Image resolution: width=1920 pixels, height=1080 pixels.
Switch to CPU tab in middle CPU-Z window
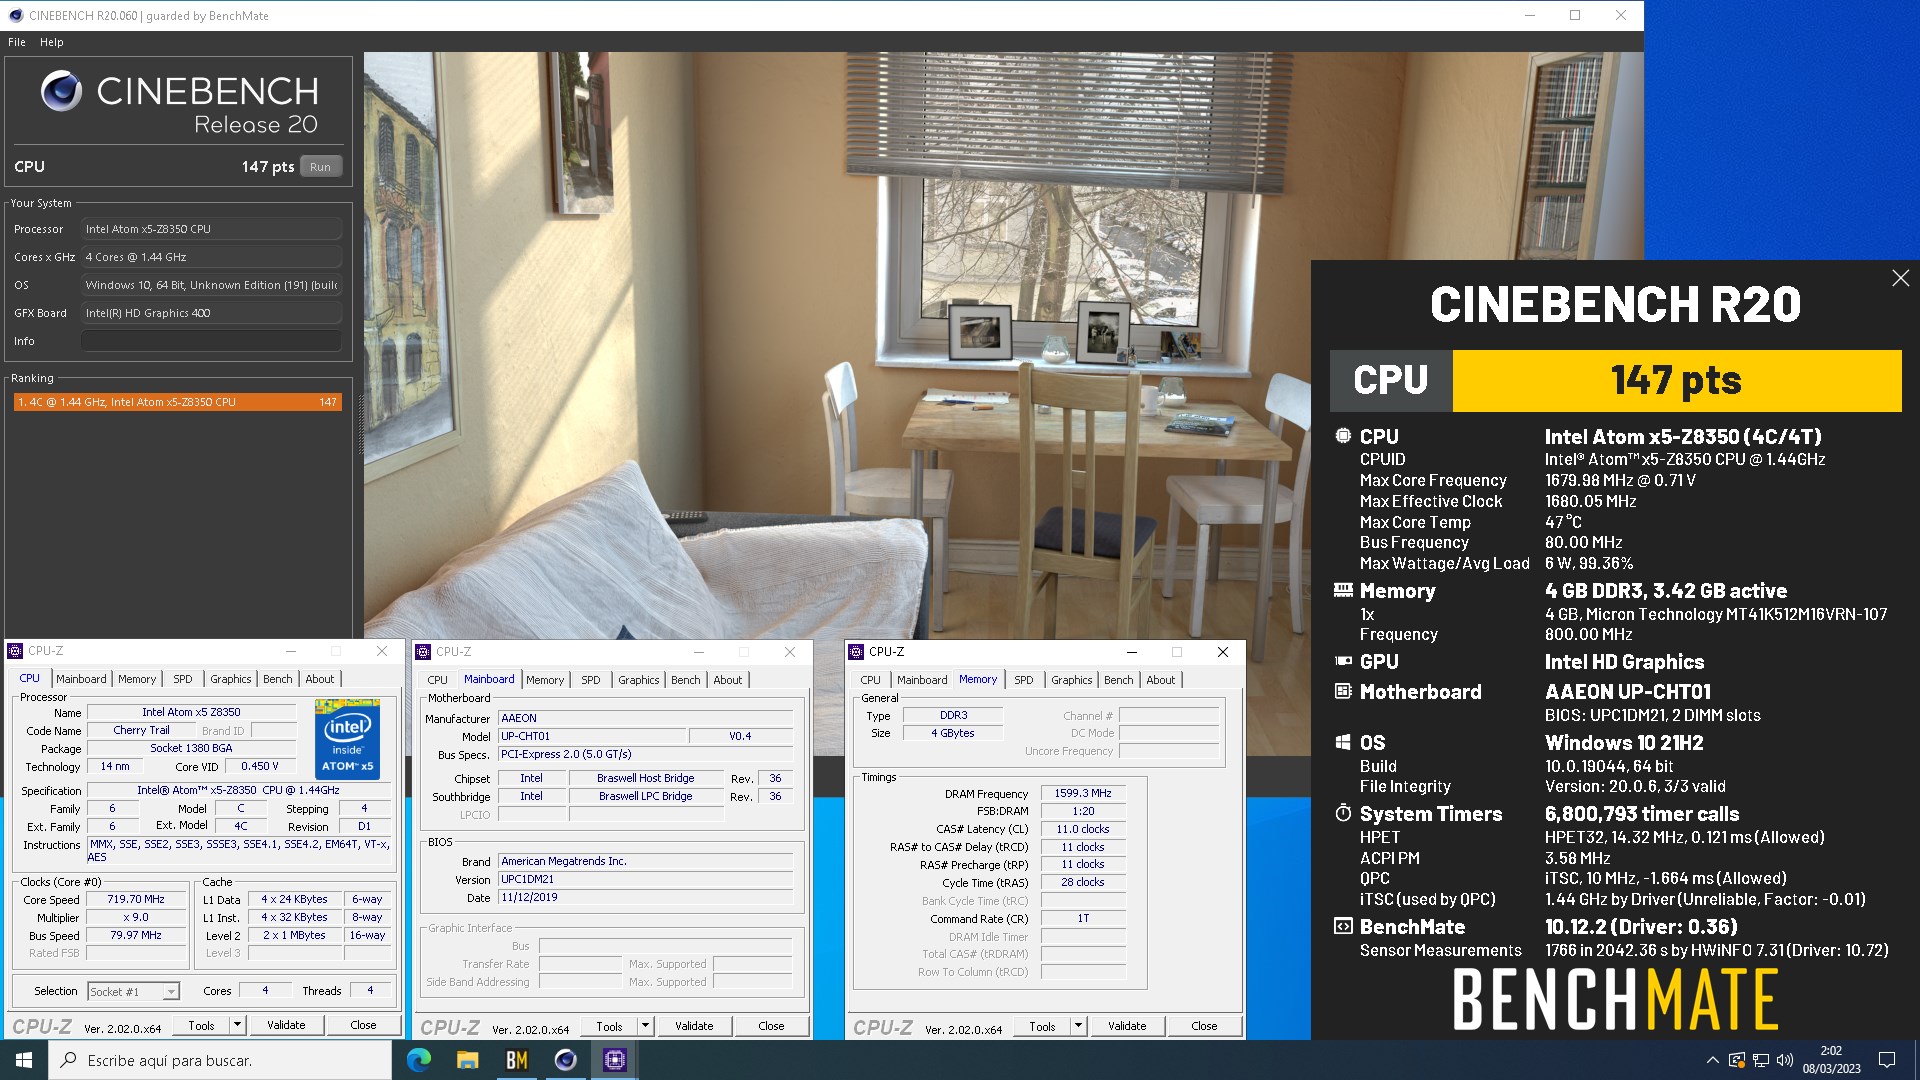pos(438,680)
